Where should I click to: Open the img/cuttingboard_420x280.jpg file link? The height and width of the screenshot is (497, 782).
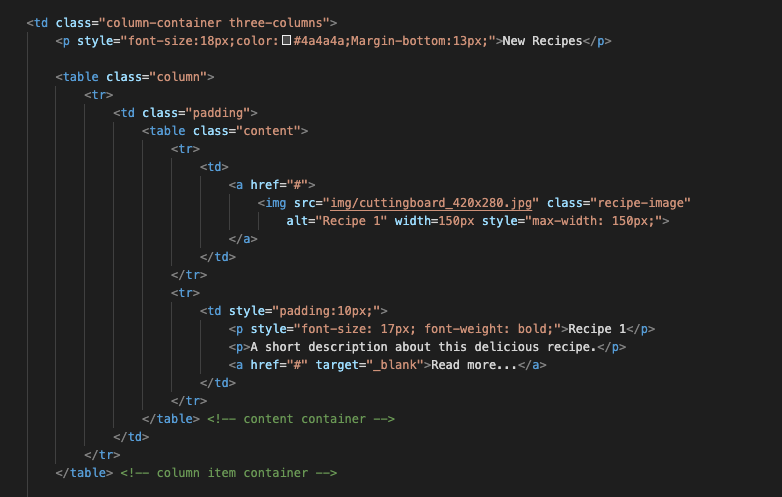click(x=431, y=203)
